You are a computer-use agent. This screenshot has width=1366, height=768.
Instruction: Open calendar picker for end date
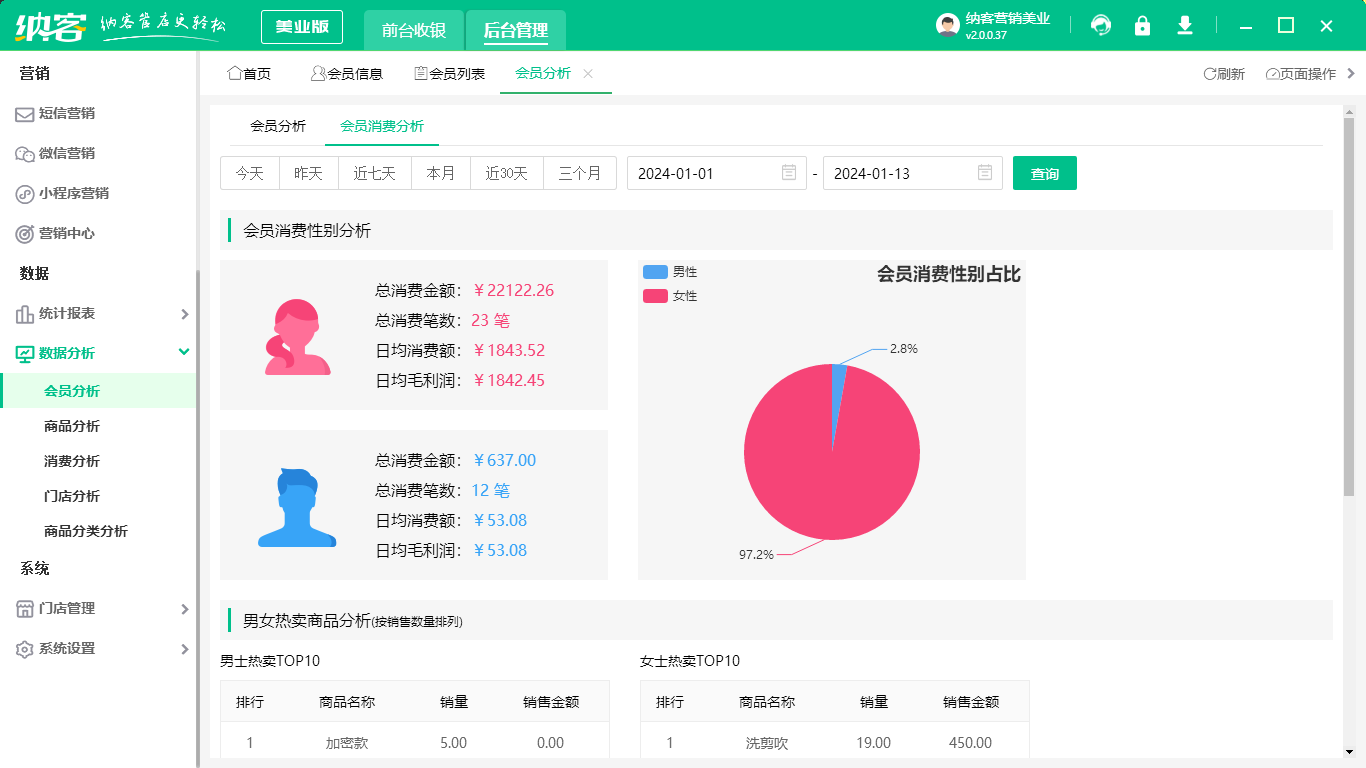[x=984, y=173]
